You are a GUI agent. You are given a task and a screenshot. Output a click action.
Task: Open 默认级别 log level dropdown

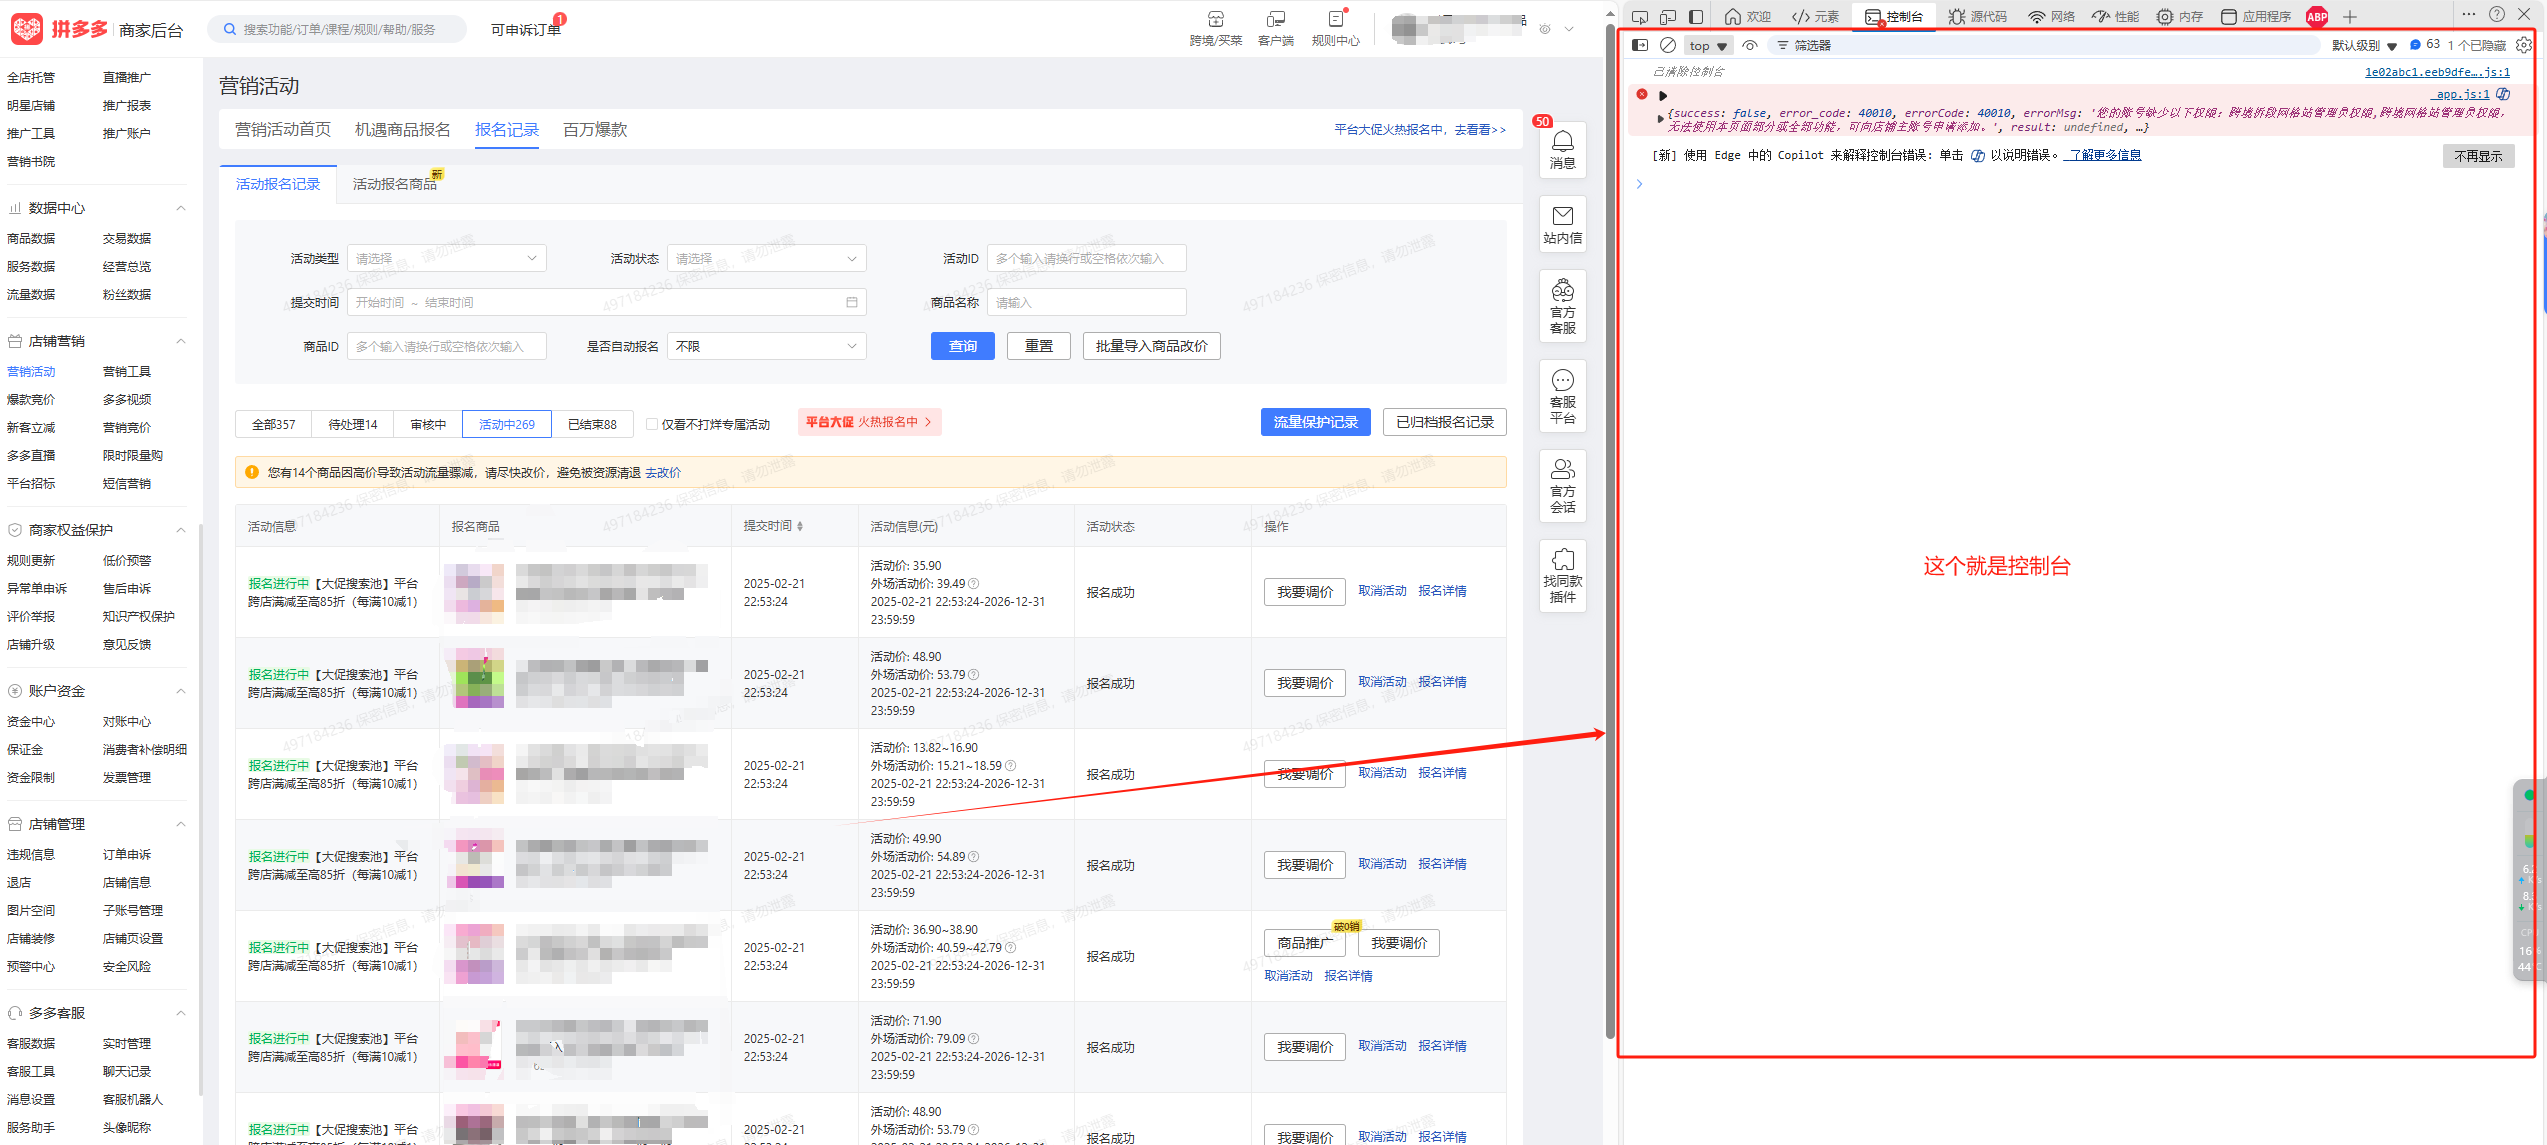point(2364,46)
